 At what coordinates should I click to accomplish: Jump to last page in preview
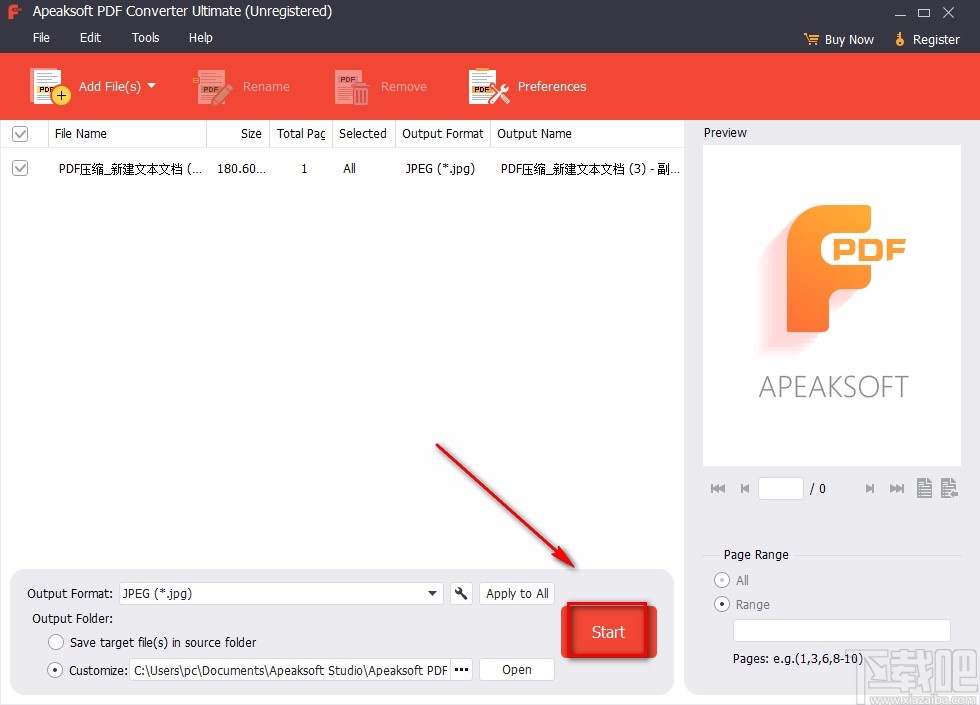[896, 488]
